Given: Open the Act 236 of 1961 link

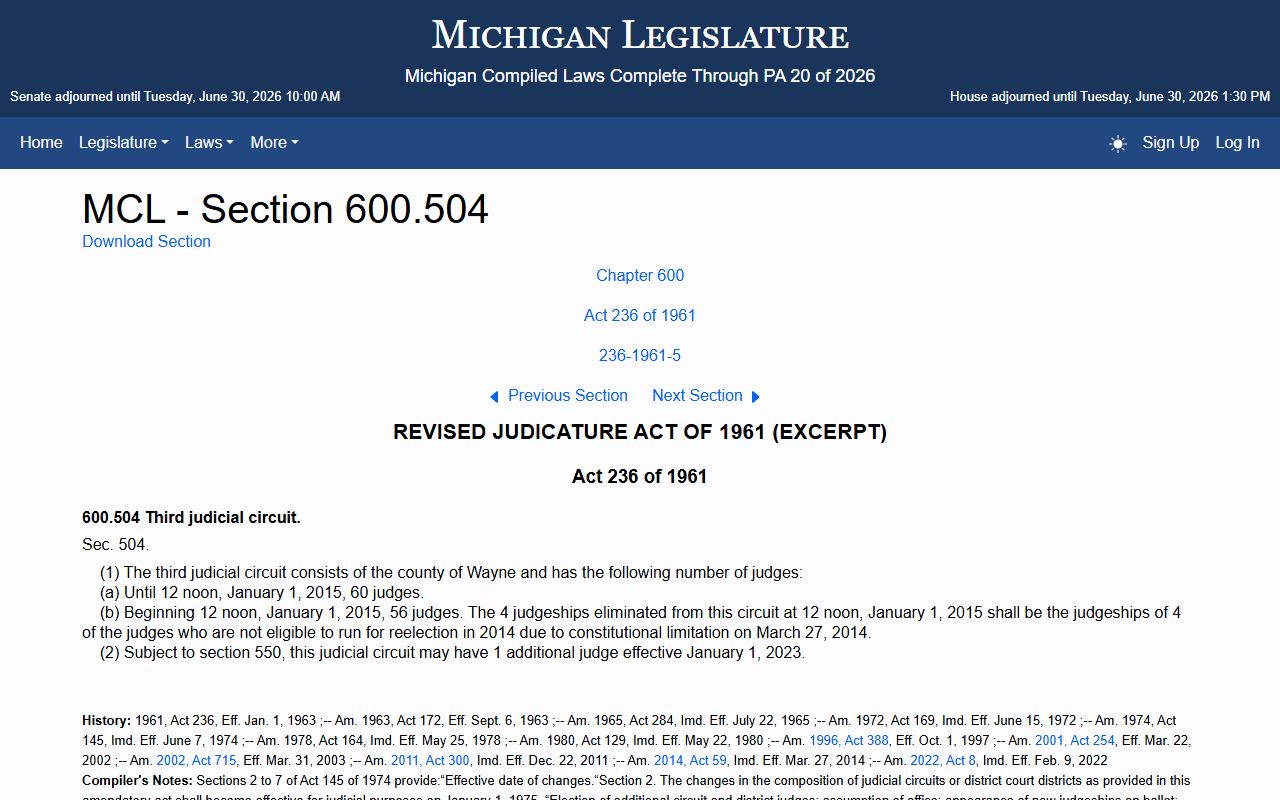Looking at the screenshot, I should [x=640, y=315].
